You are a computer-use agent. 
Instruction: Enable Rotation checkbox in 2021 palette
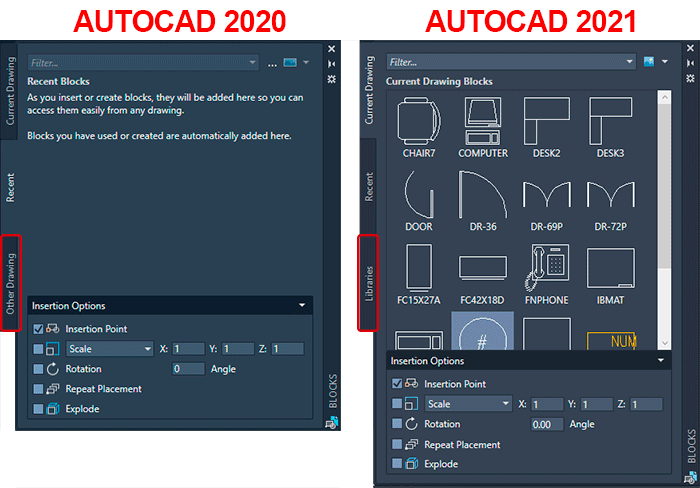[397, 423]
